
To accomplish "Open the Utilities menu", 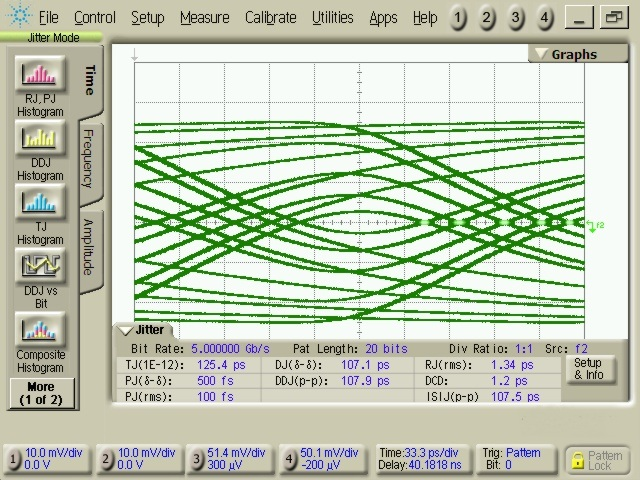I will [333, 18].
